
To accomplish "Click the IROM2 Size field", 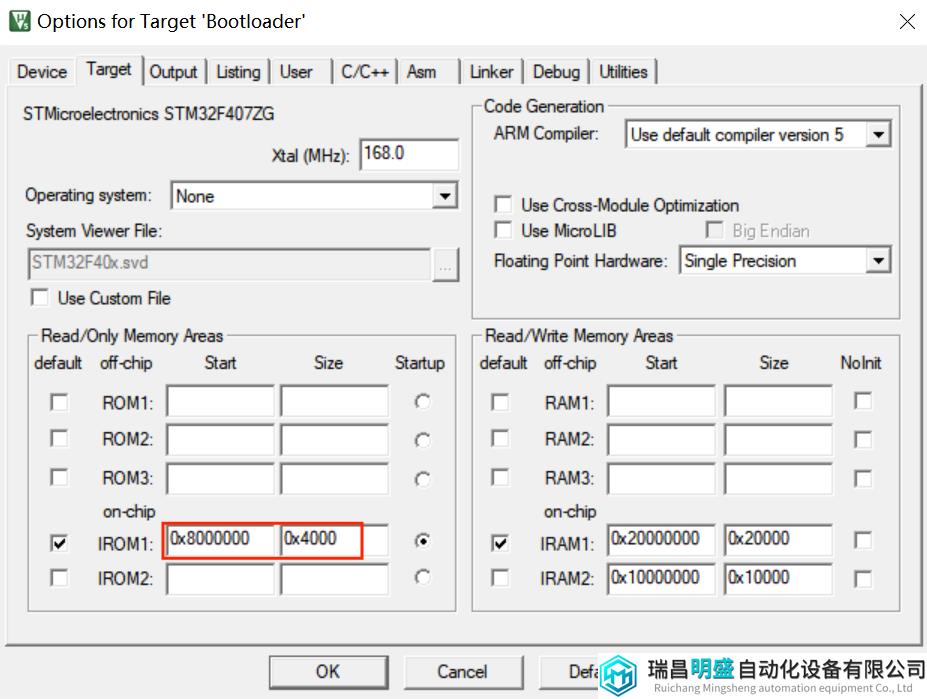I will pos(335,579).
